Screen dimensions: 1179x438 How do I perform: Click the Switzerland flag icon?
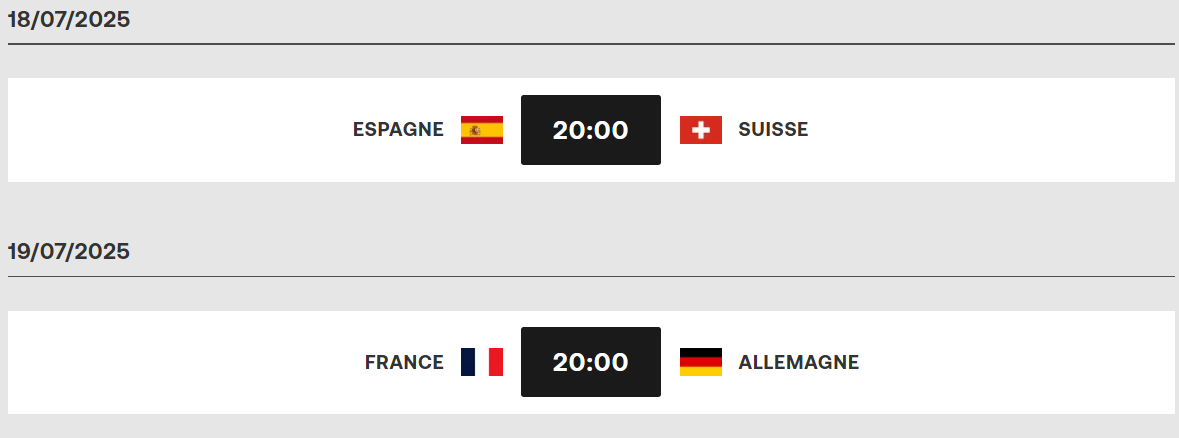(x=701, y=130)
